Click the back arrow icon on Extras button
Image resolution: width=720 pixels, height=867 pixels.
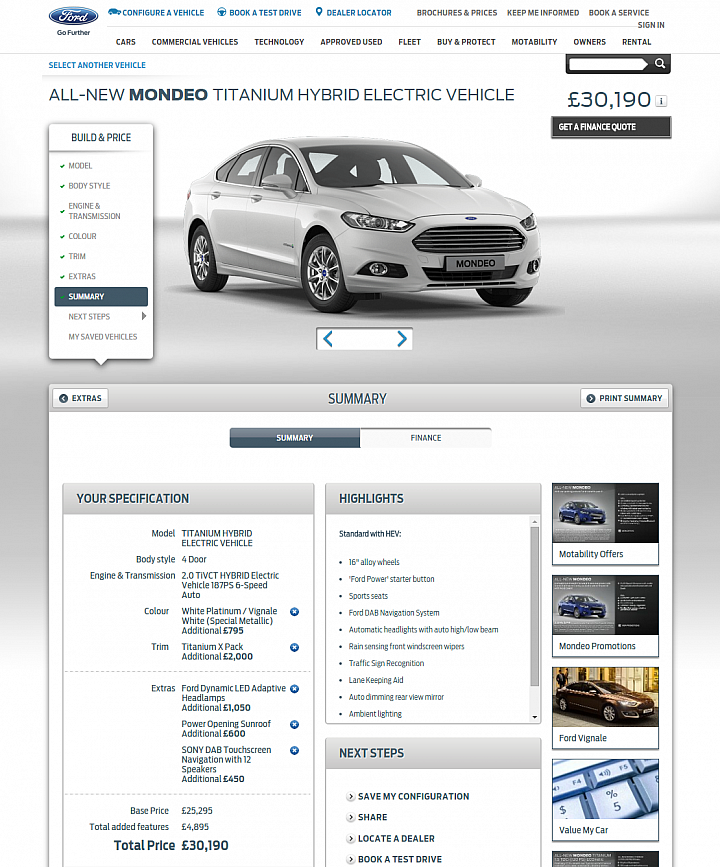pyautogui.click(x=64, y=398)
